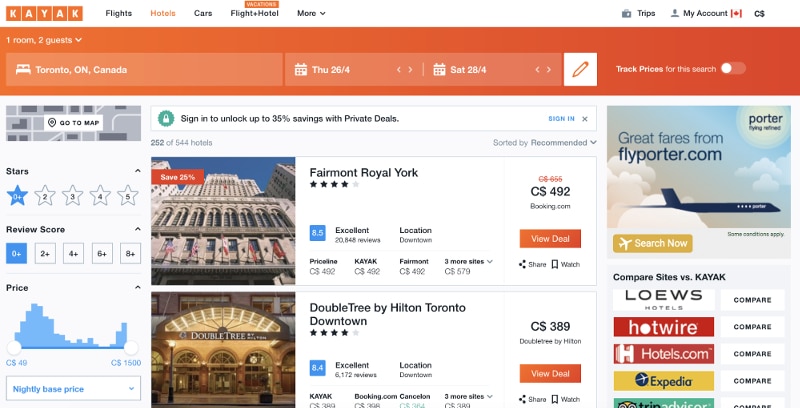Open the check-in calendar icon for Thu 26/4
The width and height of the screenshot is (800, 408).
301,69
